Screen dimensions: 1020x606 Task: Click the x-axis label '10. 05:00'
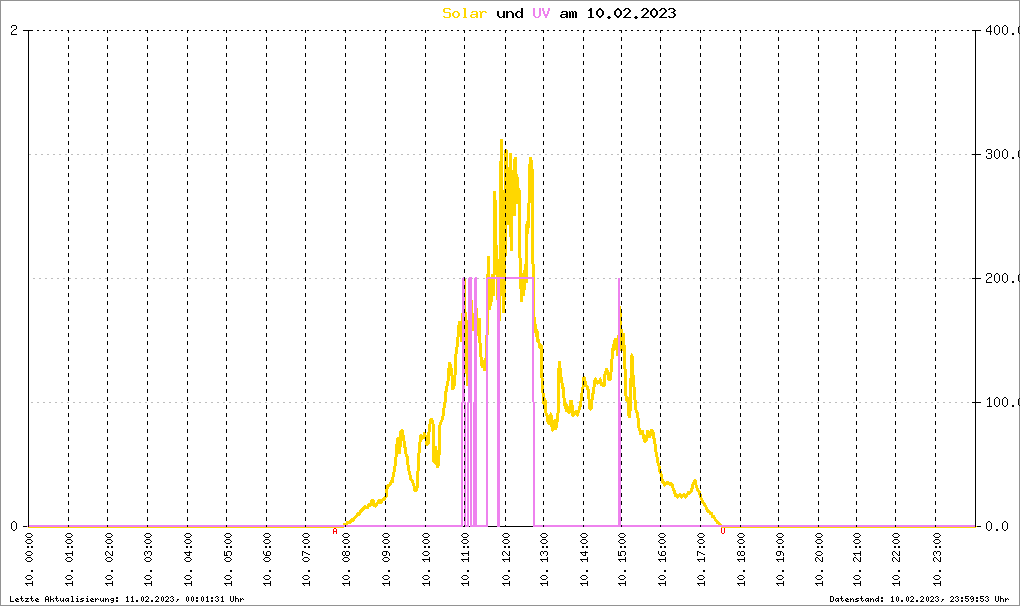[227, 559]
